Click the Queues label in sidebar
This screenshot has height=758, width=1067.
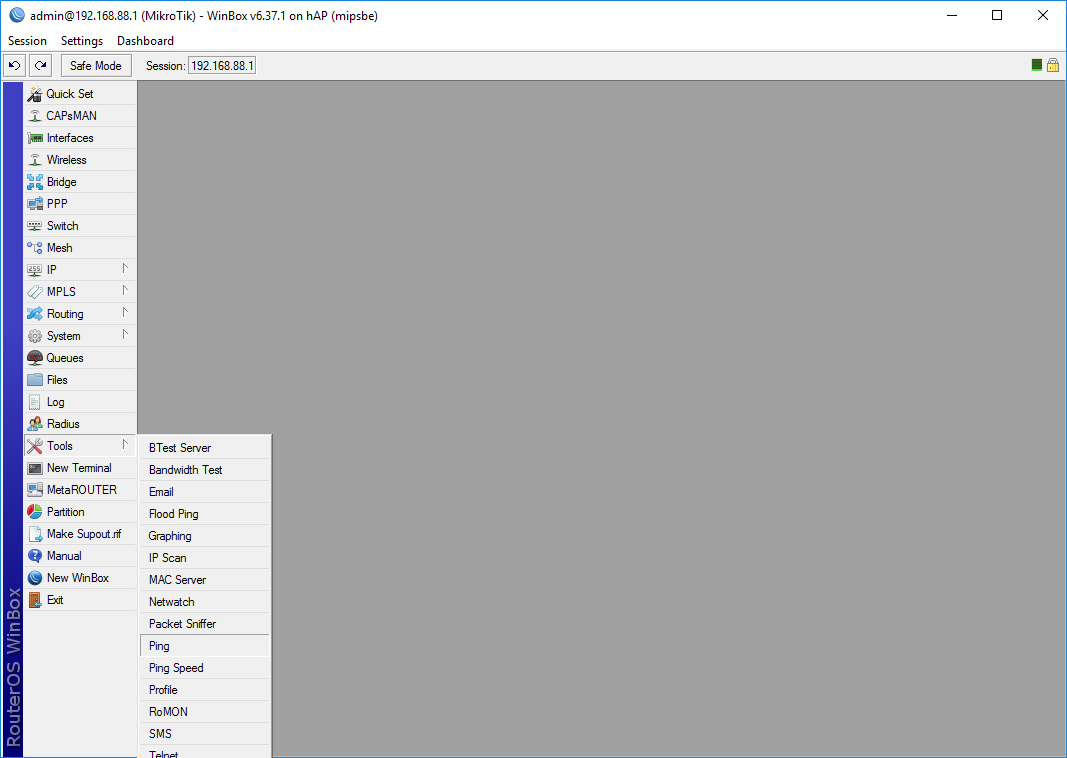coord(65,358)
